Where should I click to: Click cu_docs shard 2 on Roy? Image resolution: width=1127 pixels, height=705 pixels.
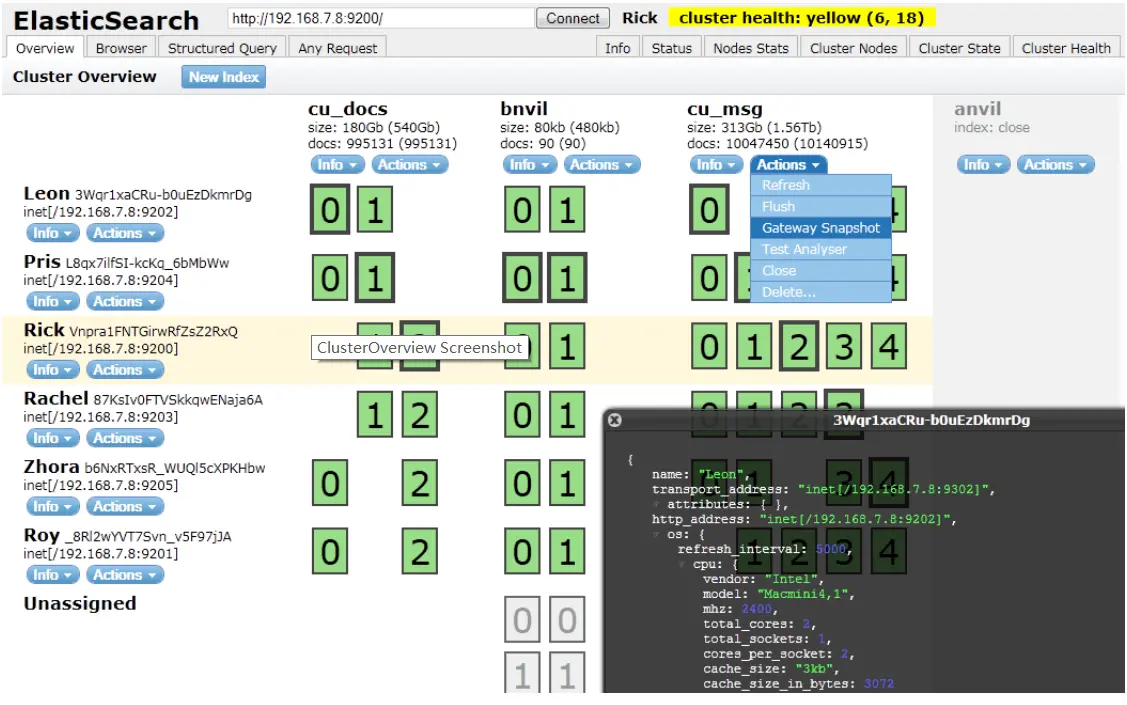click(x=420, y=551)
